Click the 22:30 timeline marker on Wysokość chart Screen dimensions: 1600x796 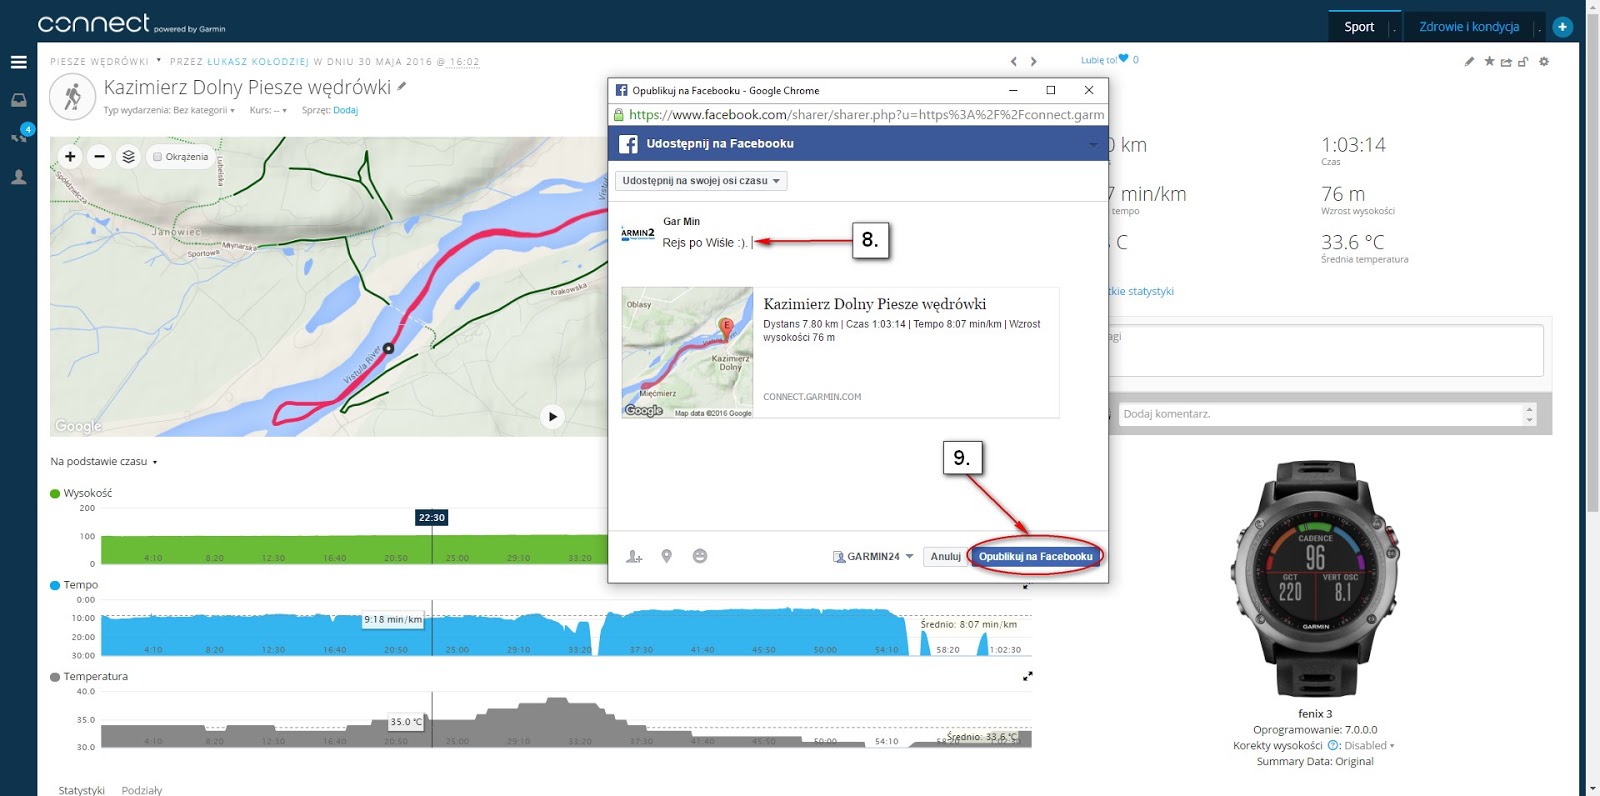432,517
